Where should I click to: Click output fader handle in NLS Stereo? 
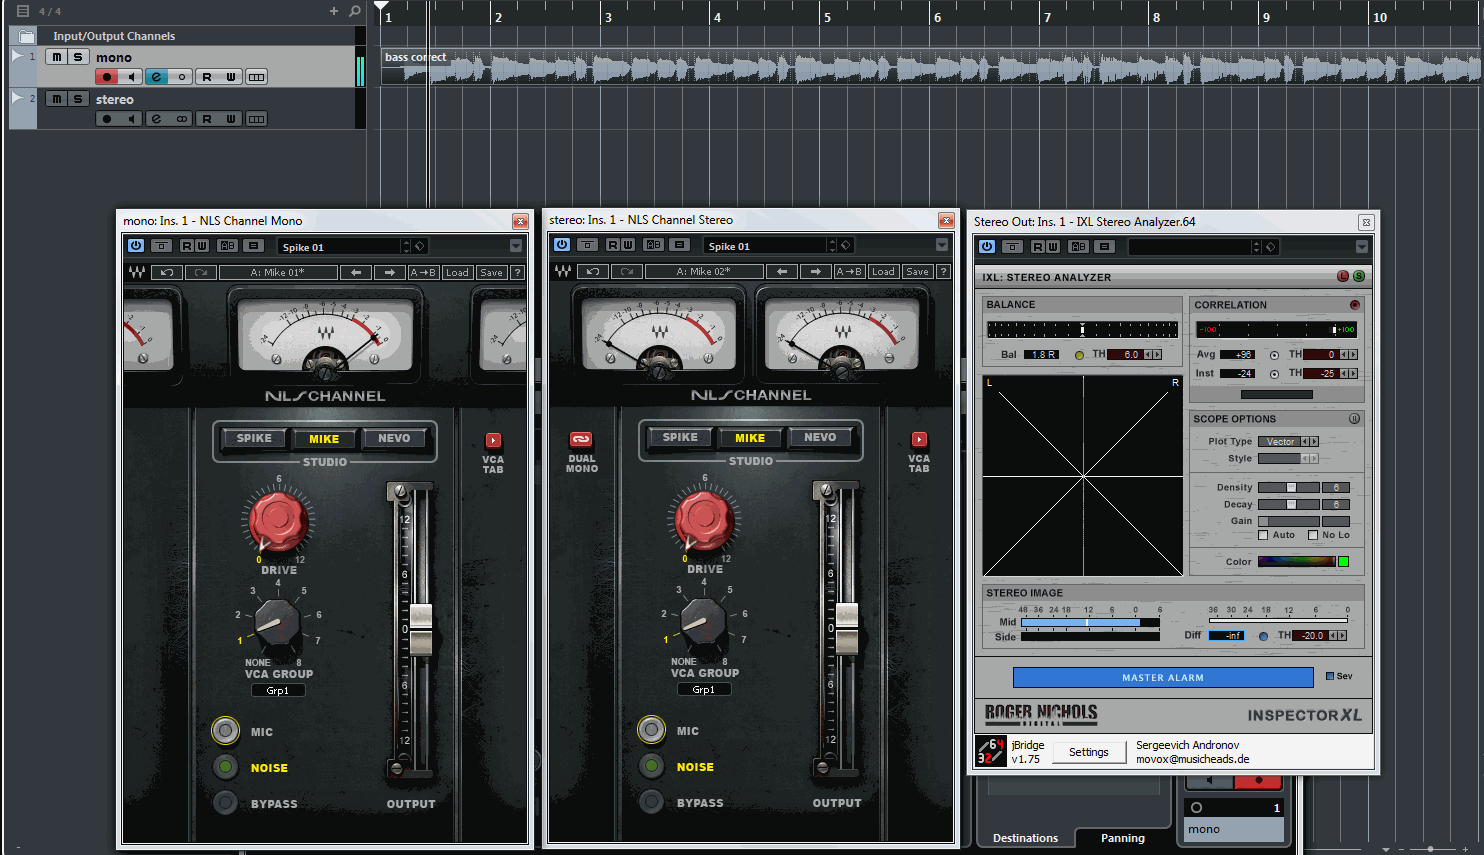point(847,628)
